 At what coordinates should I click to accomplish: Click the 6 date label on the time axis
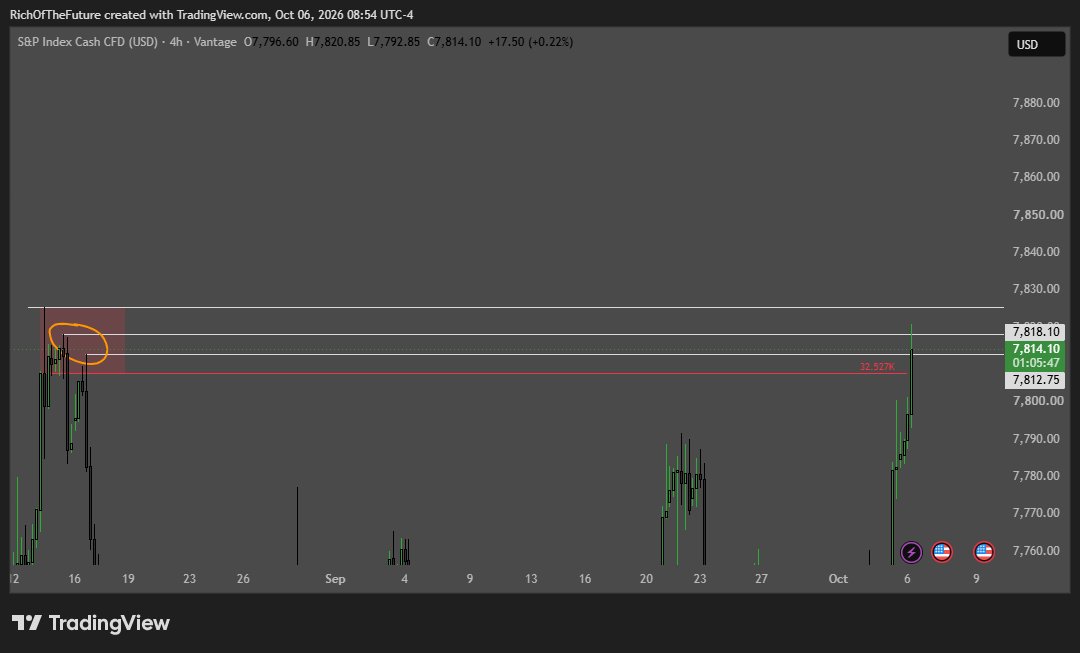(x=907, y=579)
